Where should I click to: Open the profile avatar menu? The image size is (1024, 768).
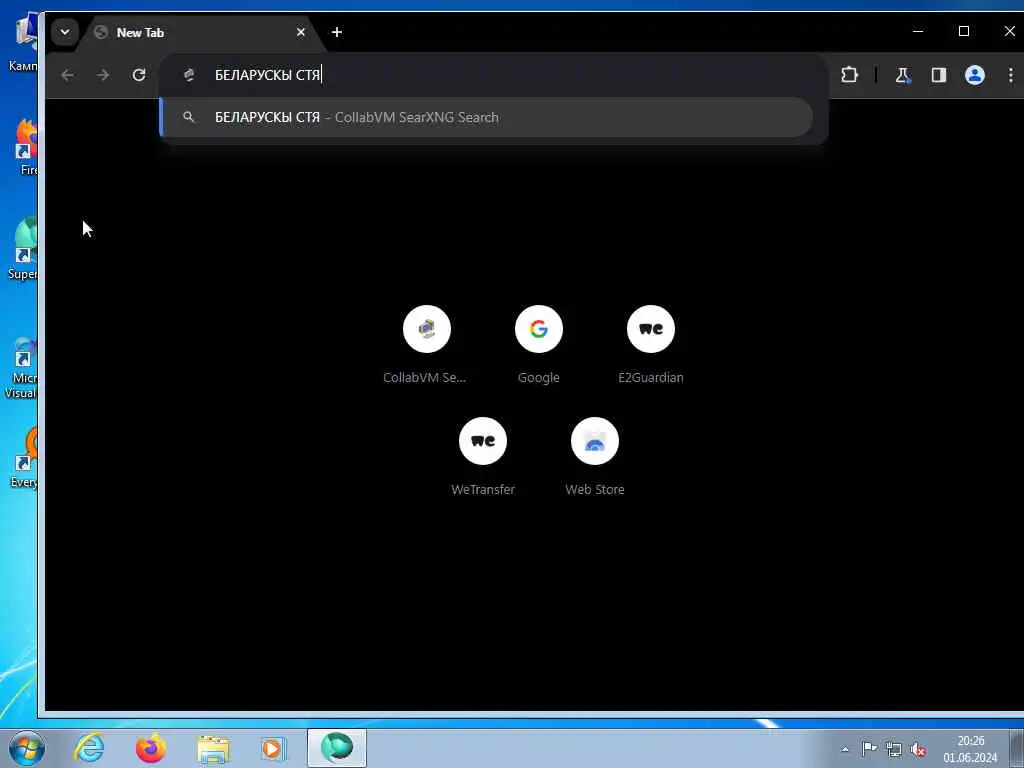tap(974, 75)
